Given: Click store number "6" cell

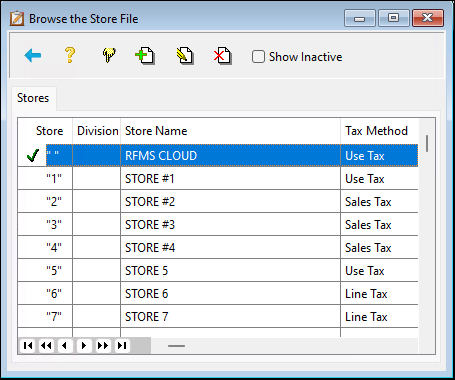Looking at the screenshot, I should (x=45, y=294).
